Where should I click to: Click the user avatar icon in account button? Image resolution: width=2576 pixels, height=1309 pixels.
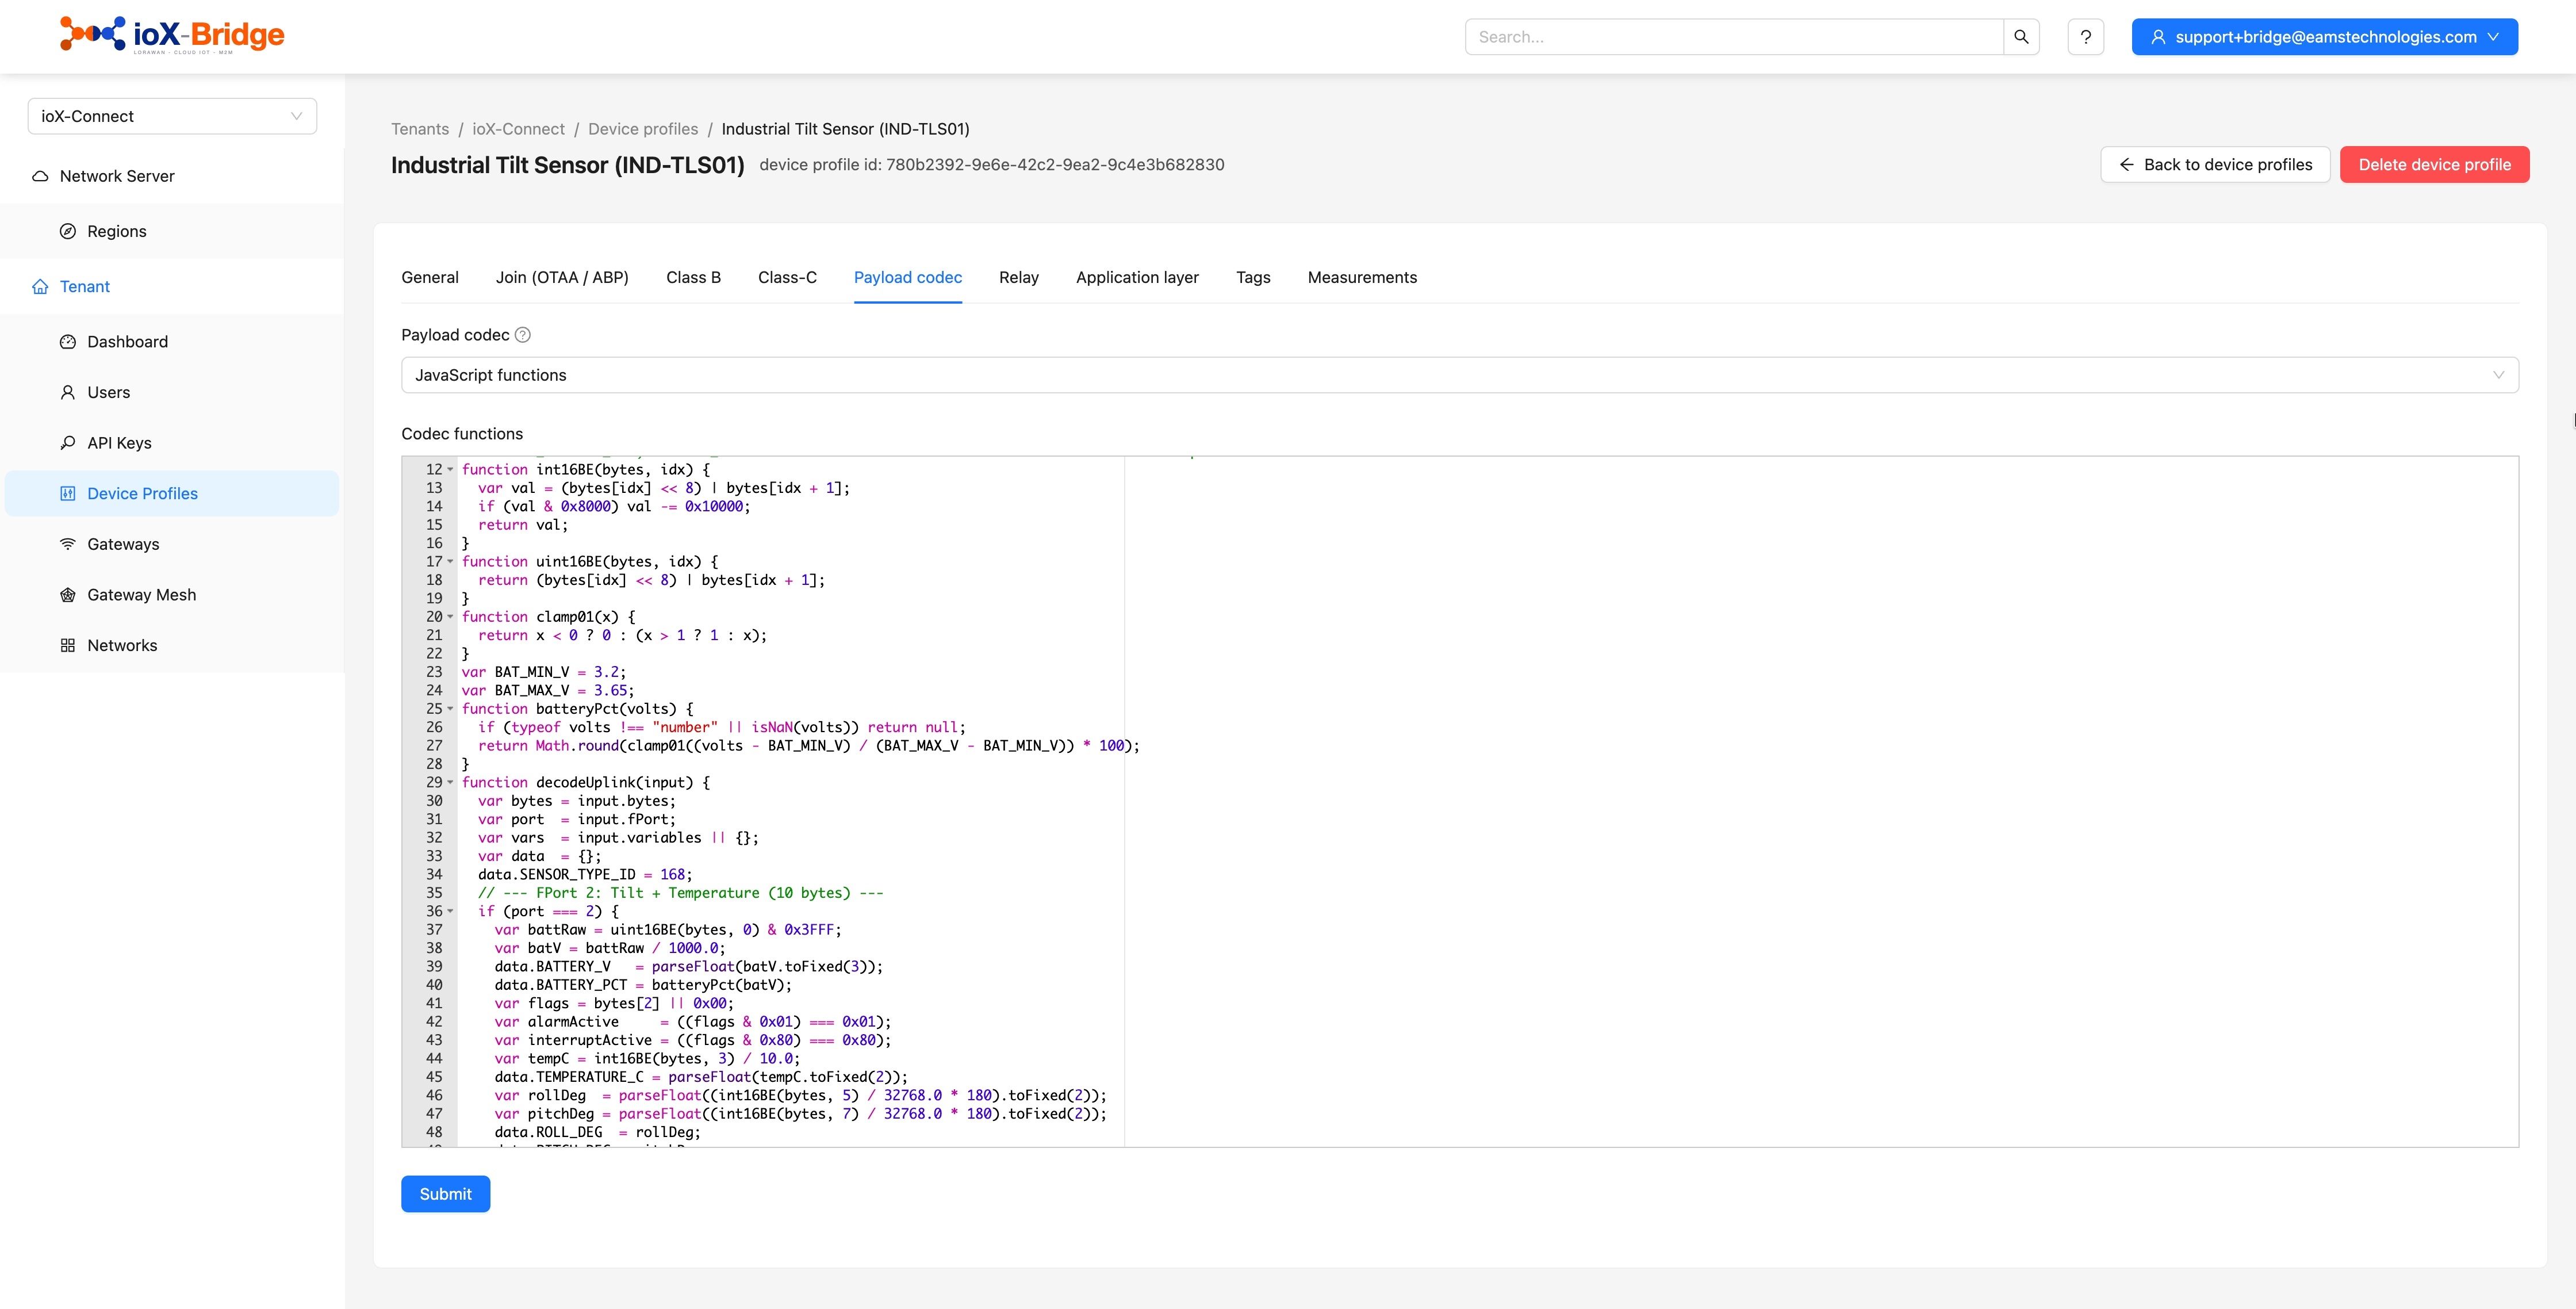(2157, 37)
